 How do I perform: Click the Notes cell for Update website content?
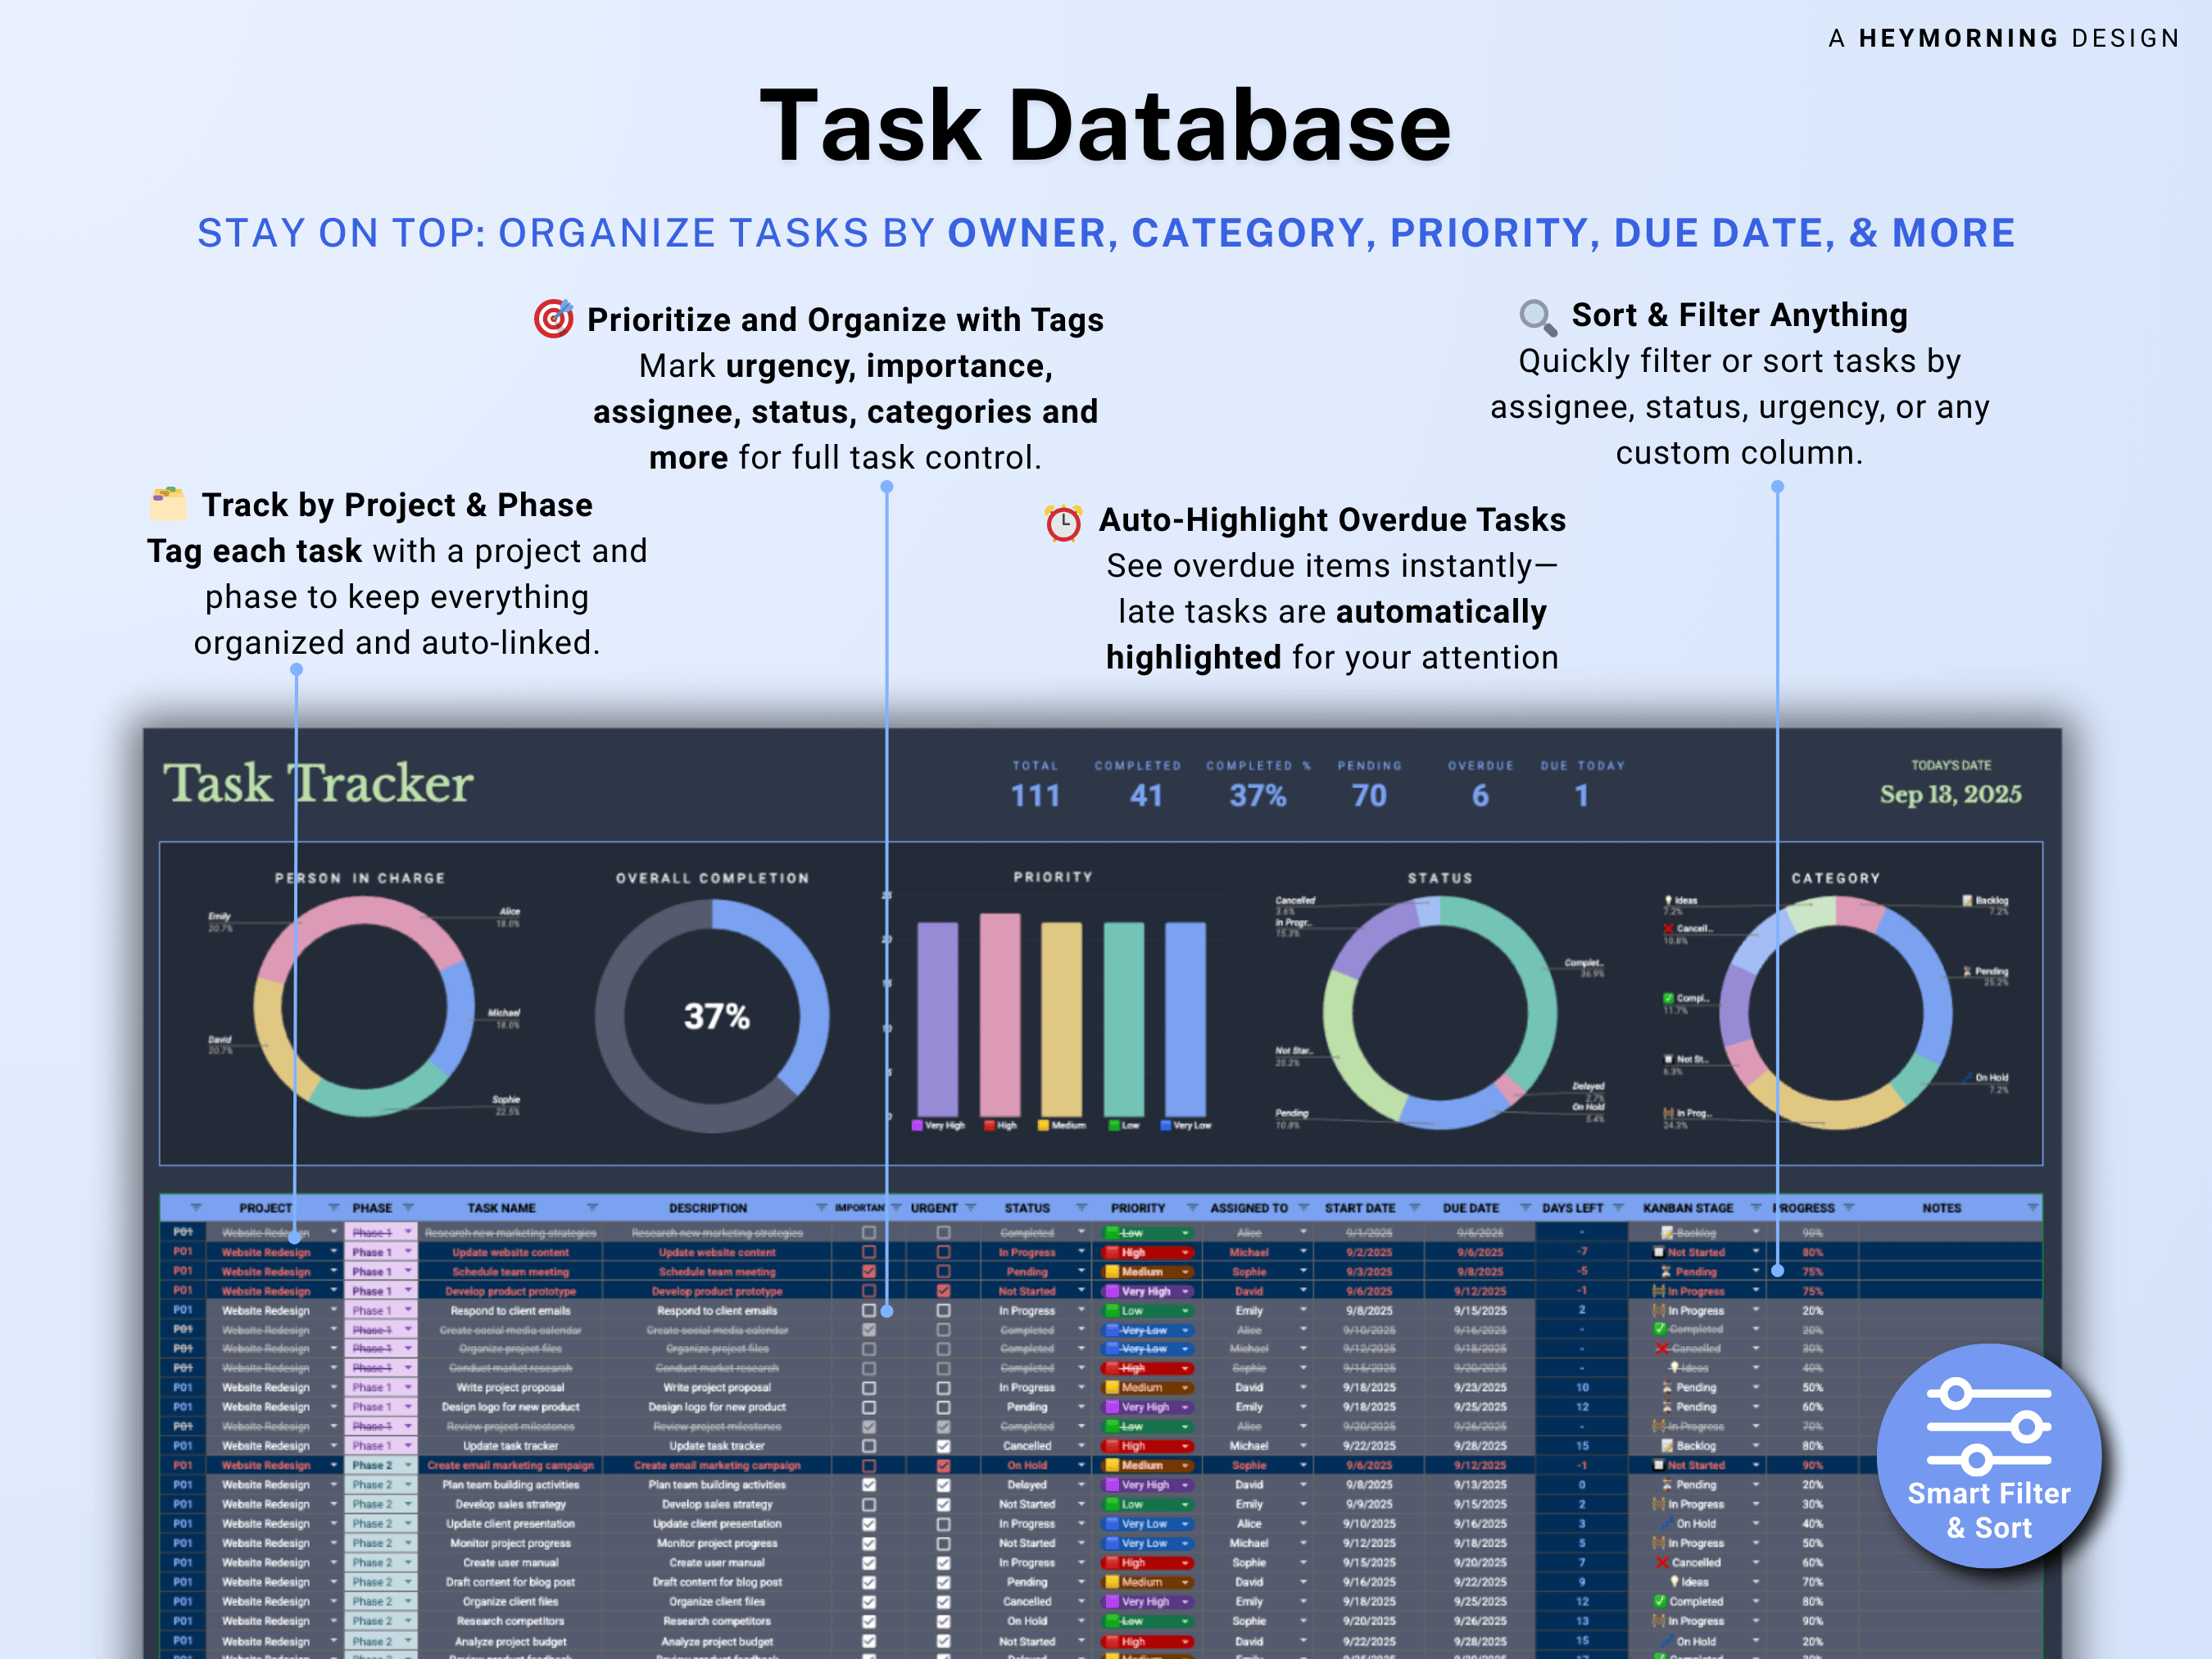[1950, 1252]
